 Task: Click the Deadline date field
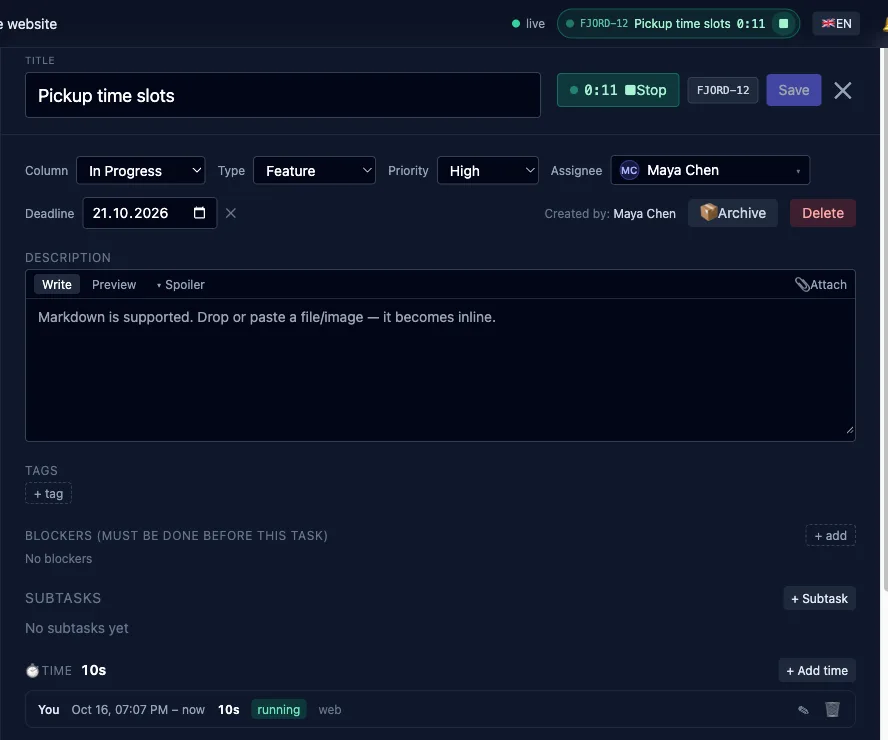pos(150,213)
